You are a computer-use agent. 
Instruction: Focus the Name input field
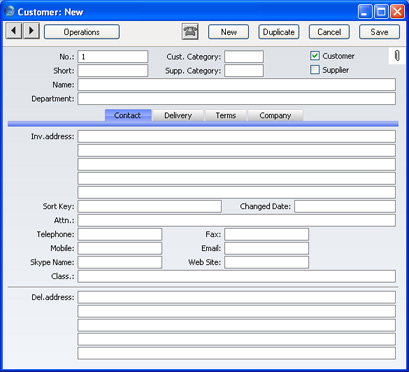coord(237,85)
